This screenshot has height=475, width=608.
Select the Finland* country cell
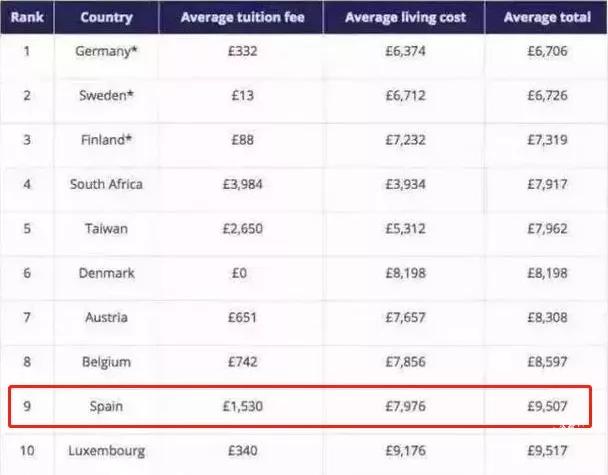coord(106,139)
